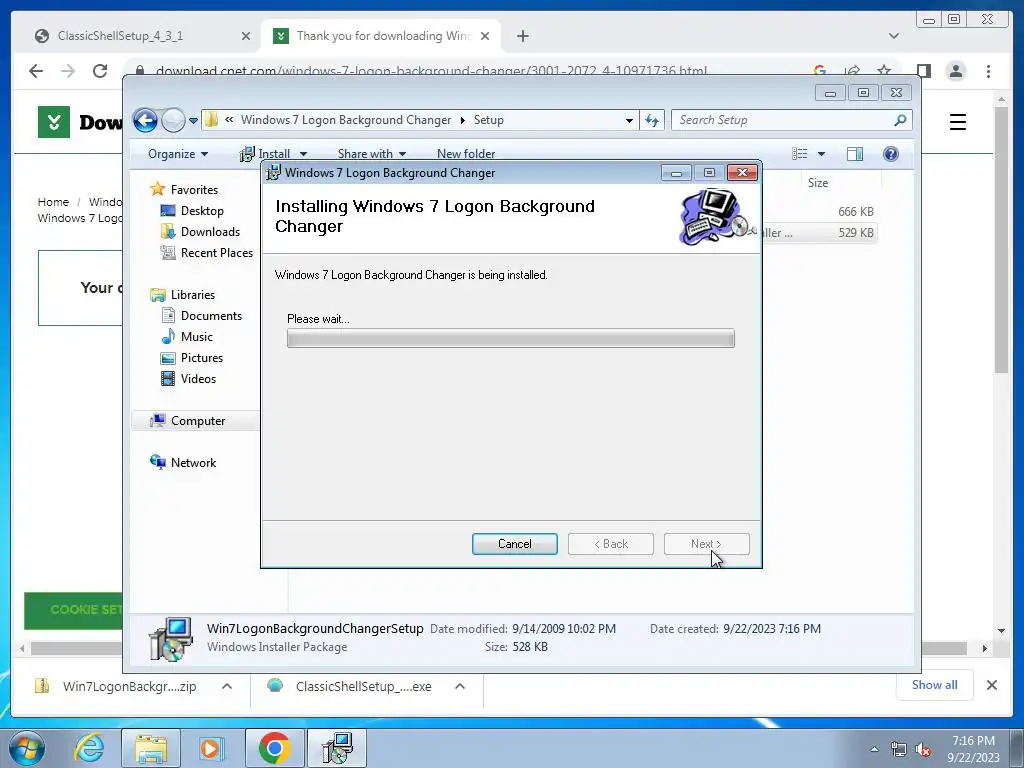Click the Setup breadcrumb segment
The image size is (1024, 768).
pos(488,120)
